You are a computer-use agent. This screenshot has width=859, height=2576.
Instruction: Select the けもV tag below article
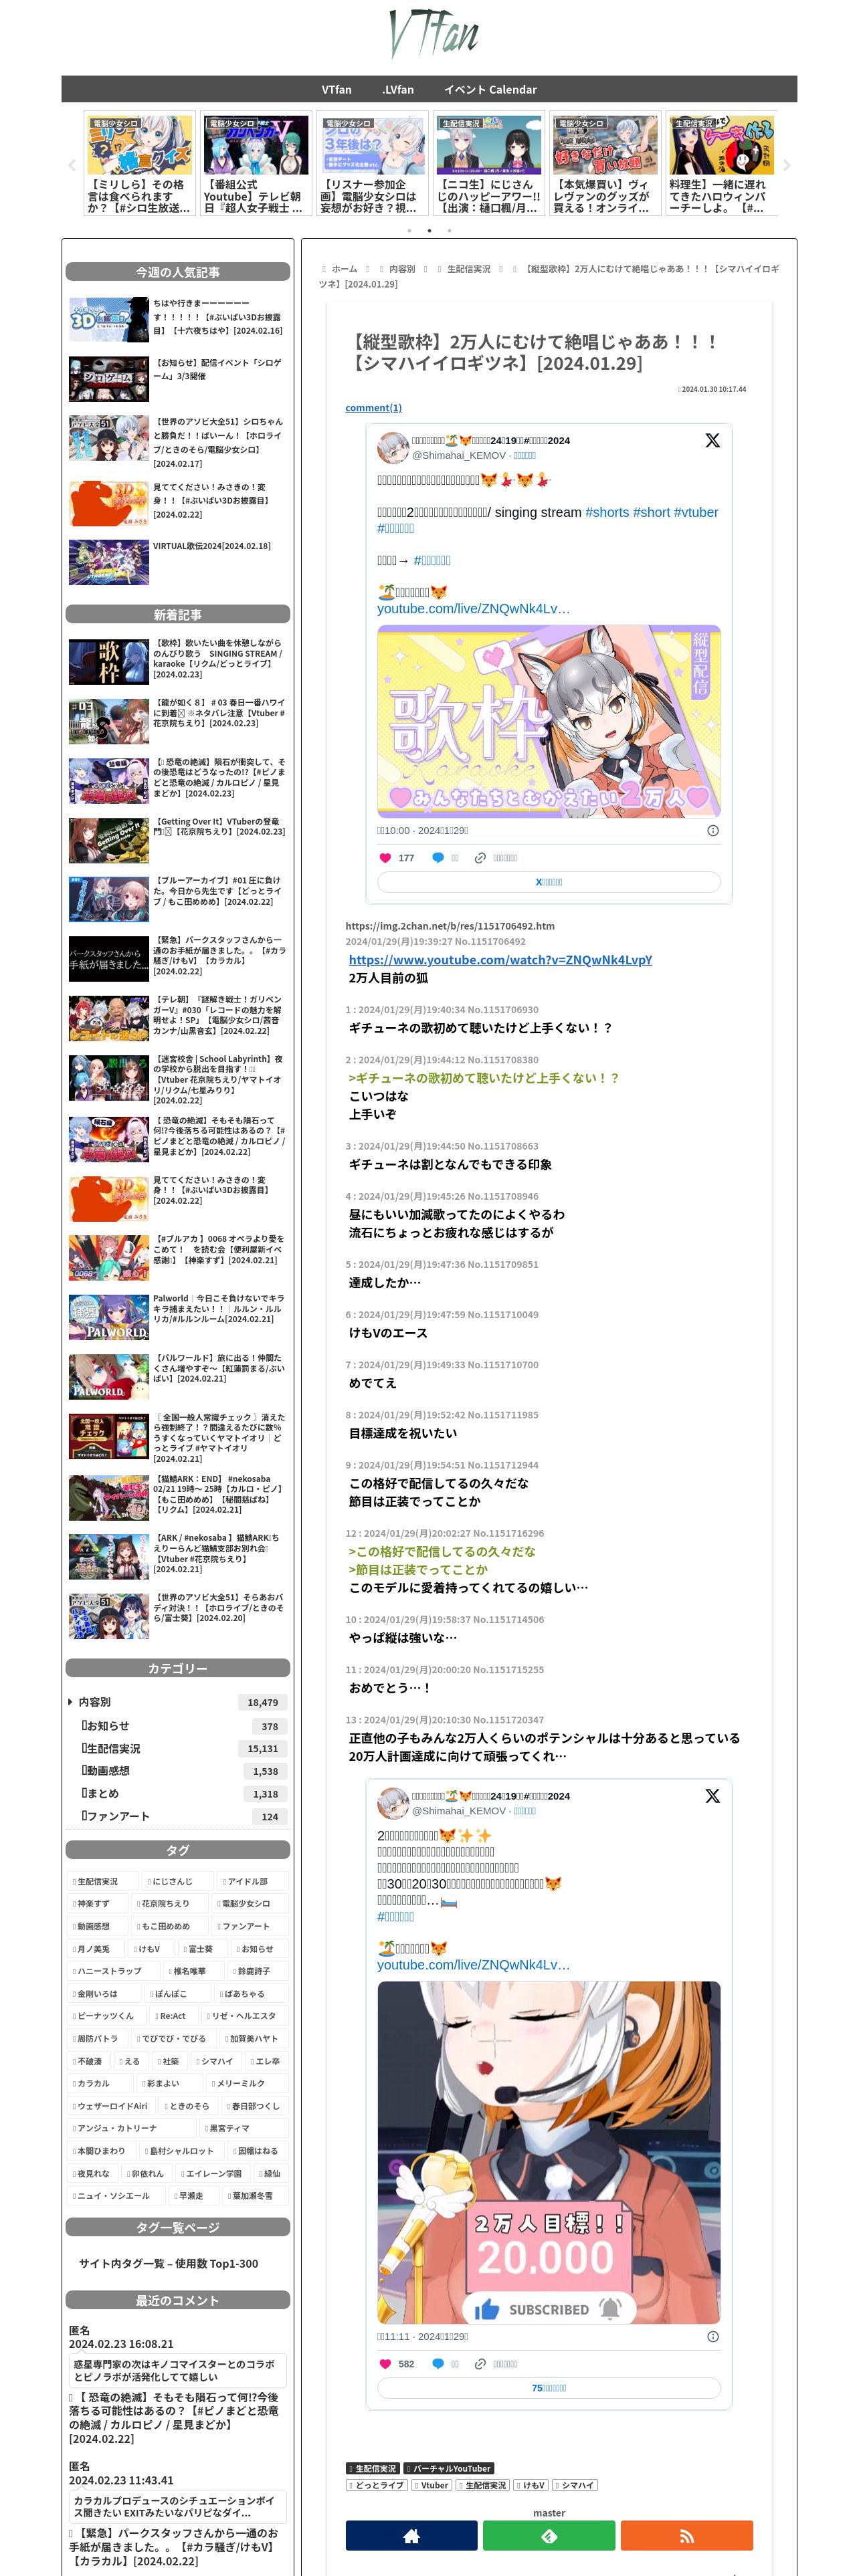(x=530, y=2484)
